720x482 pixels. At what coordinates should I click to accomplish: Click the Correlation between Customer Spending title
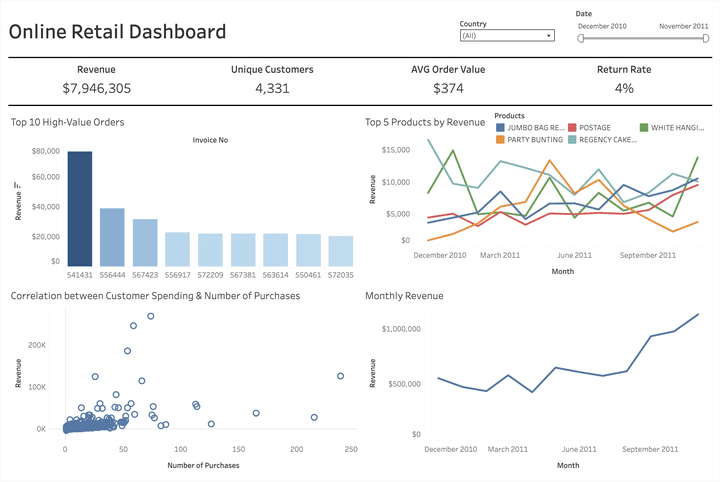155,296
